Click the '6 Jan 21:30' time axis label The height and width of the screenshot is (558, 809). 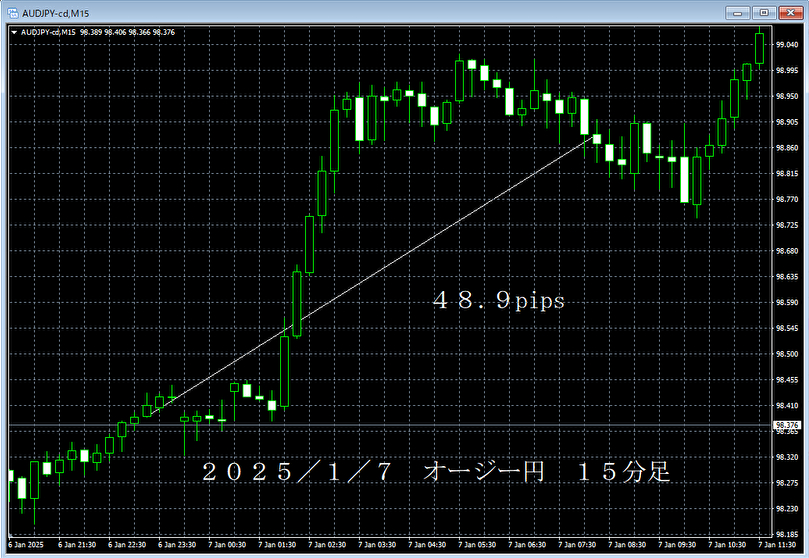[77, 545]
